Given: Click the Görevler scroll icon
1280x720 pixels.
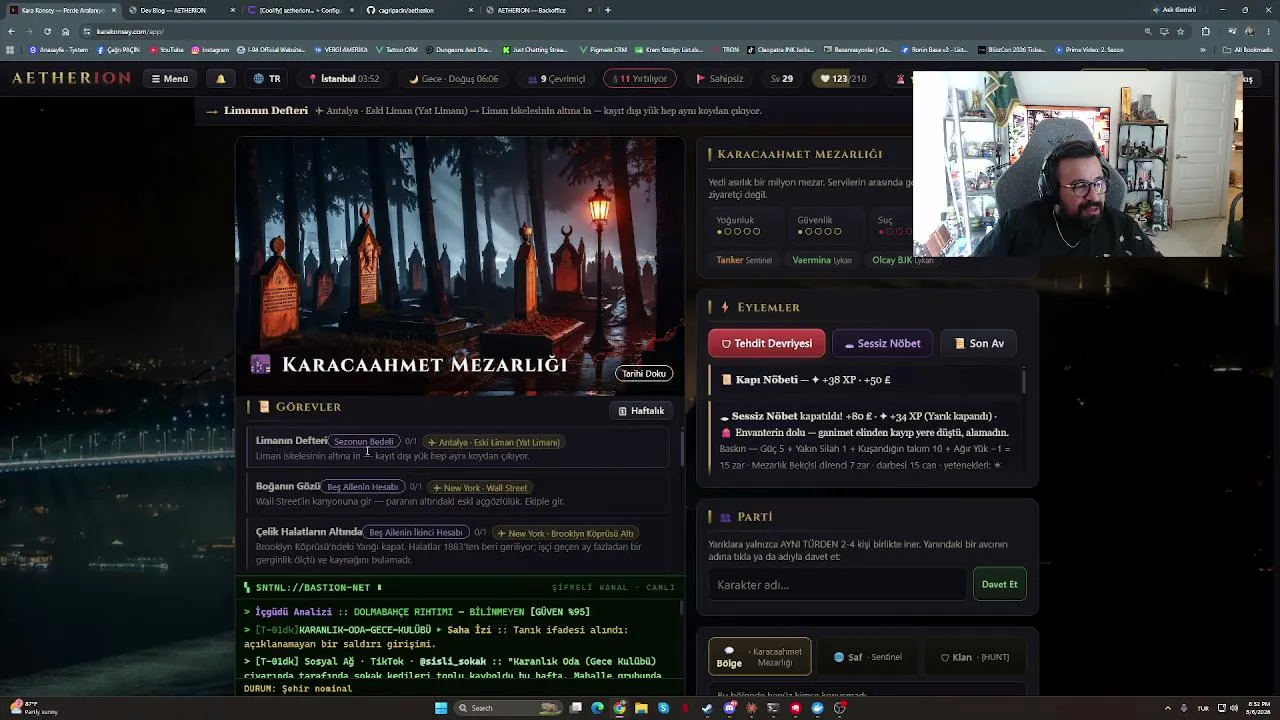Looking at the screenshot, I should pos(264,407).
